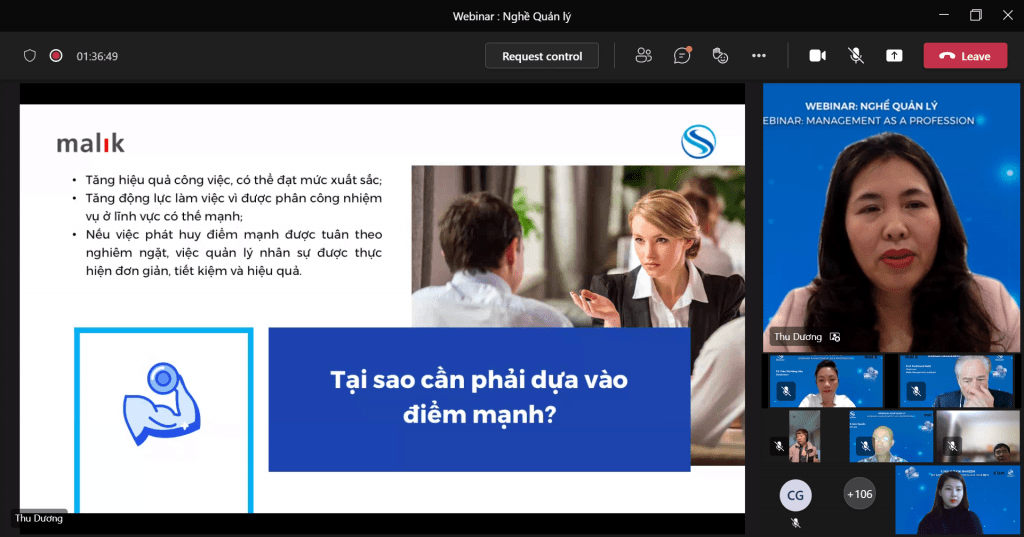Click the meeting elapsed time 01:36:49
The height and width of the screenshot is (537, 1024).
pyautogui.click(x=98, y=56)
